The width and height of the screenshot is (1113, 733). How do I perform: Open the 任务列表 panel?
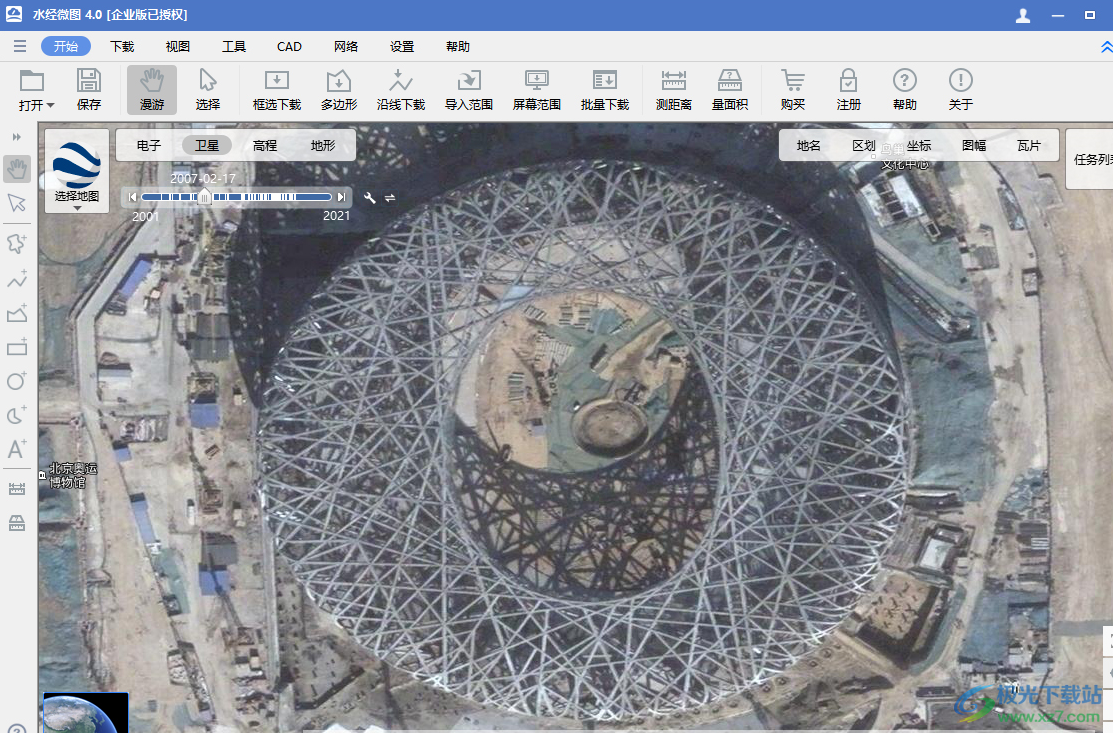[x=1090, y=160]
